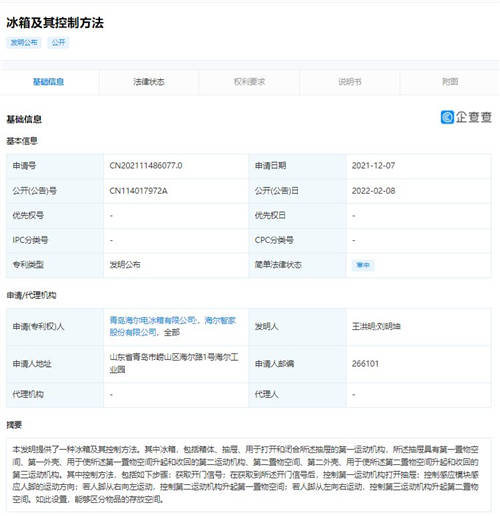Open 青岛海尔电冰箱有限公司 applicant link
Screen dimensions: 500x516
coord(152,320)
